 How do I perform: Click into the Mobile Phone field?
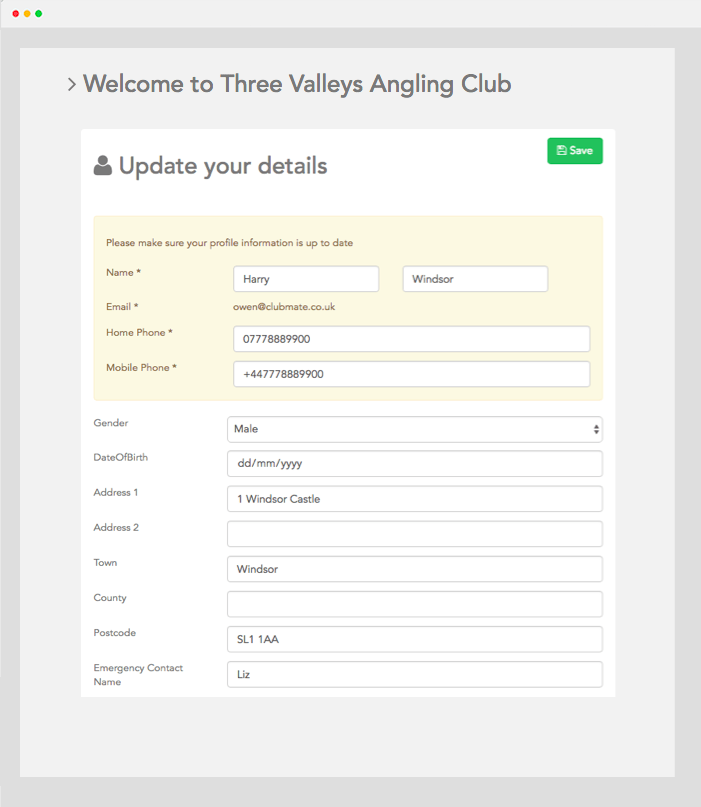tap(411, 374)
